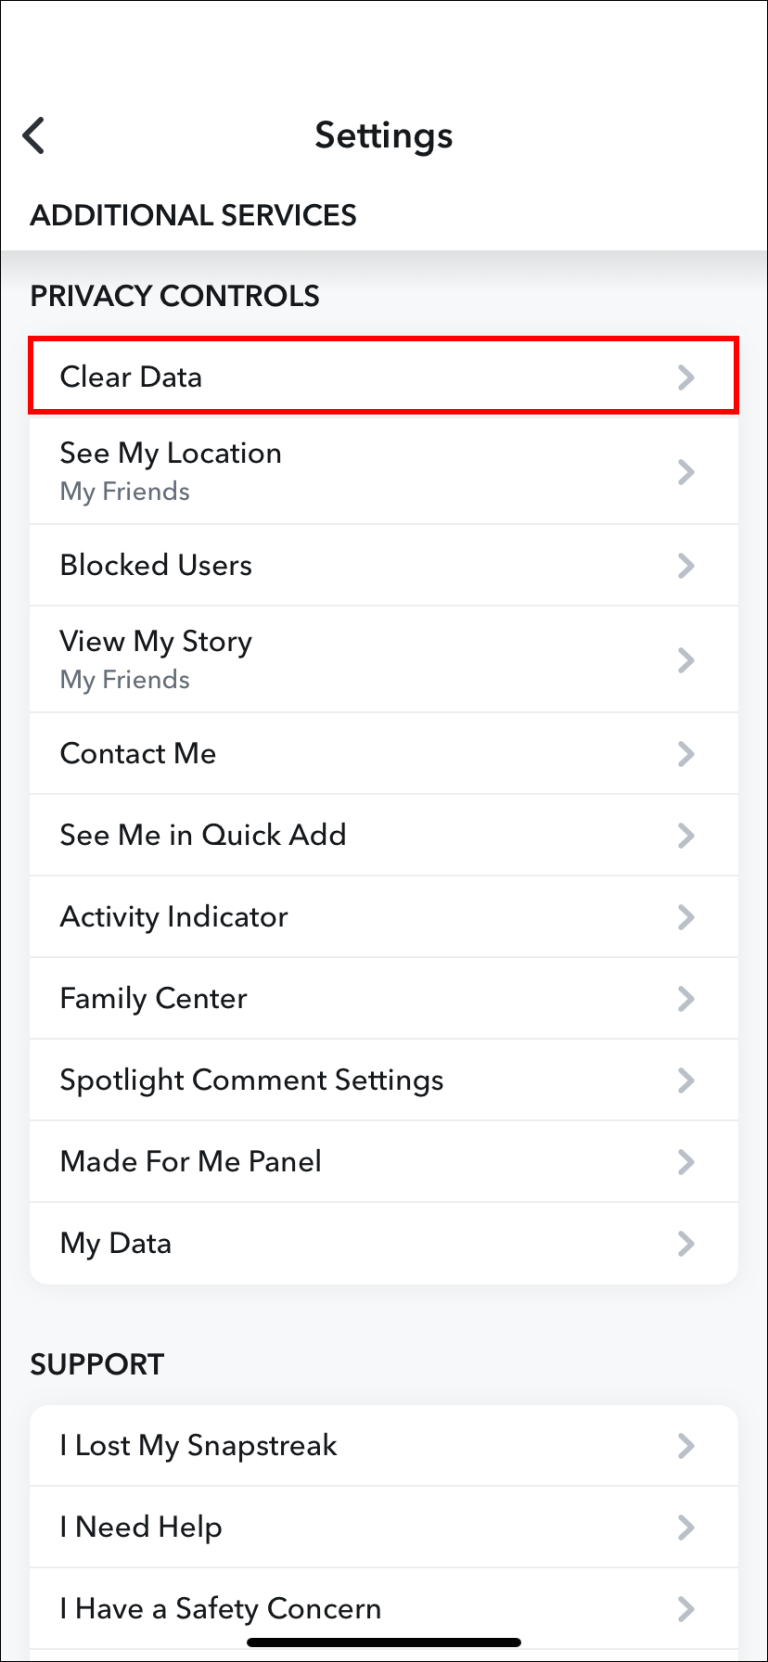Screen dimensions: 768x1662
Task: Tap I Need Help support option
Action: click(x=141, y=1527)
